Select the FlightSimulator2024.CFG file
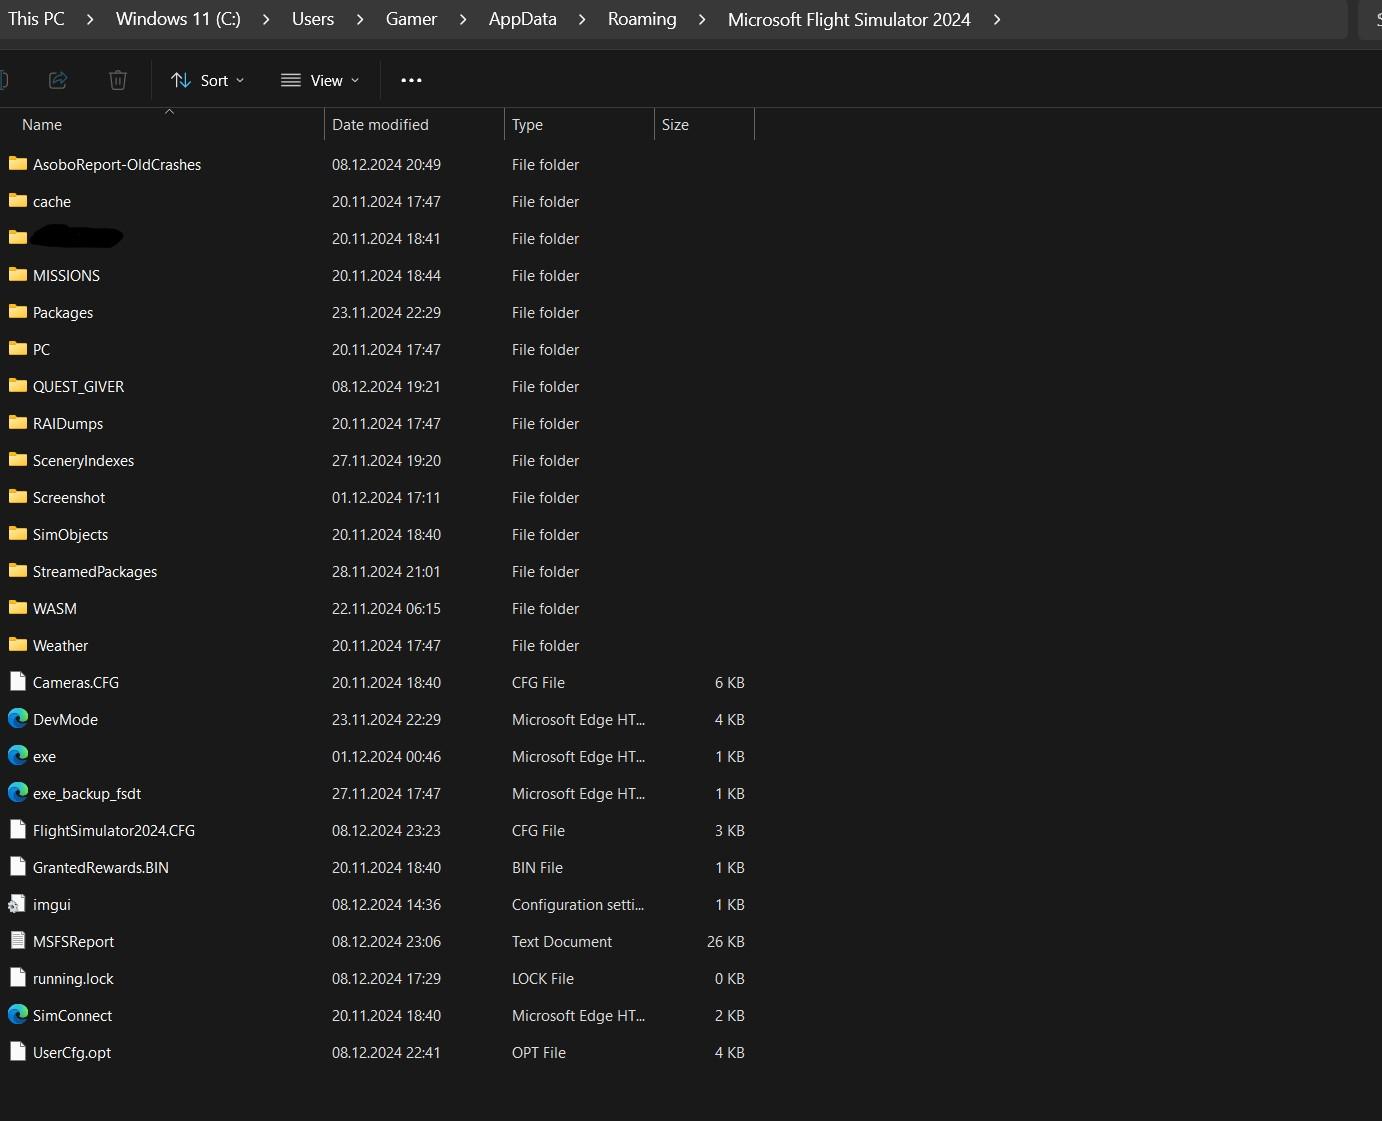1382x1121 pixels. (114, 830)
